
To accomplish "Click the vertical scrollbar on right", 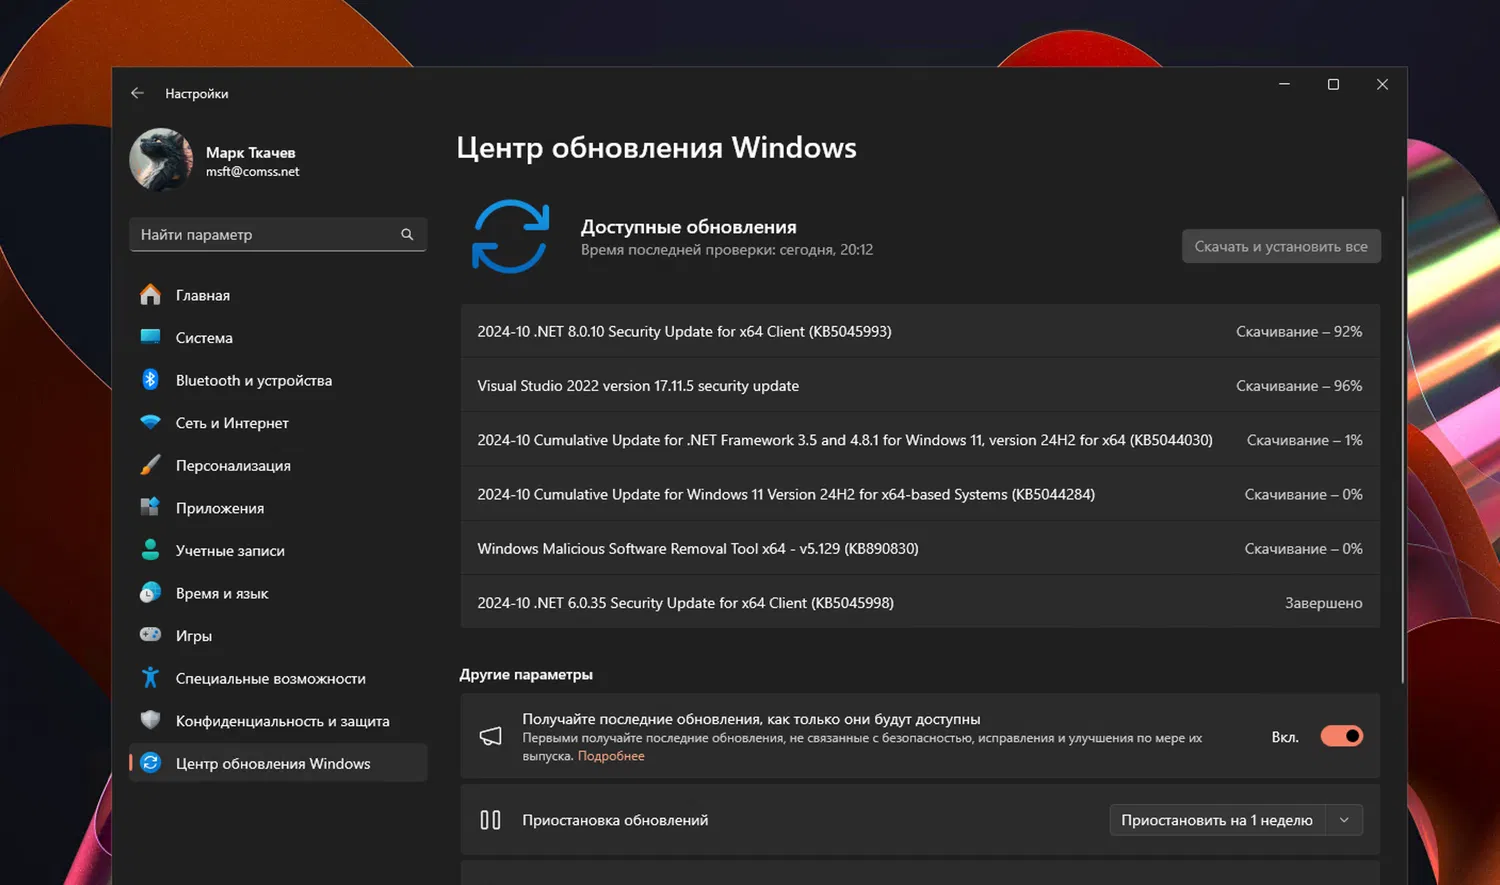I will [1402, 440].
